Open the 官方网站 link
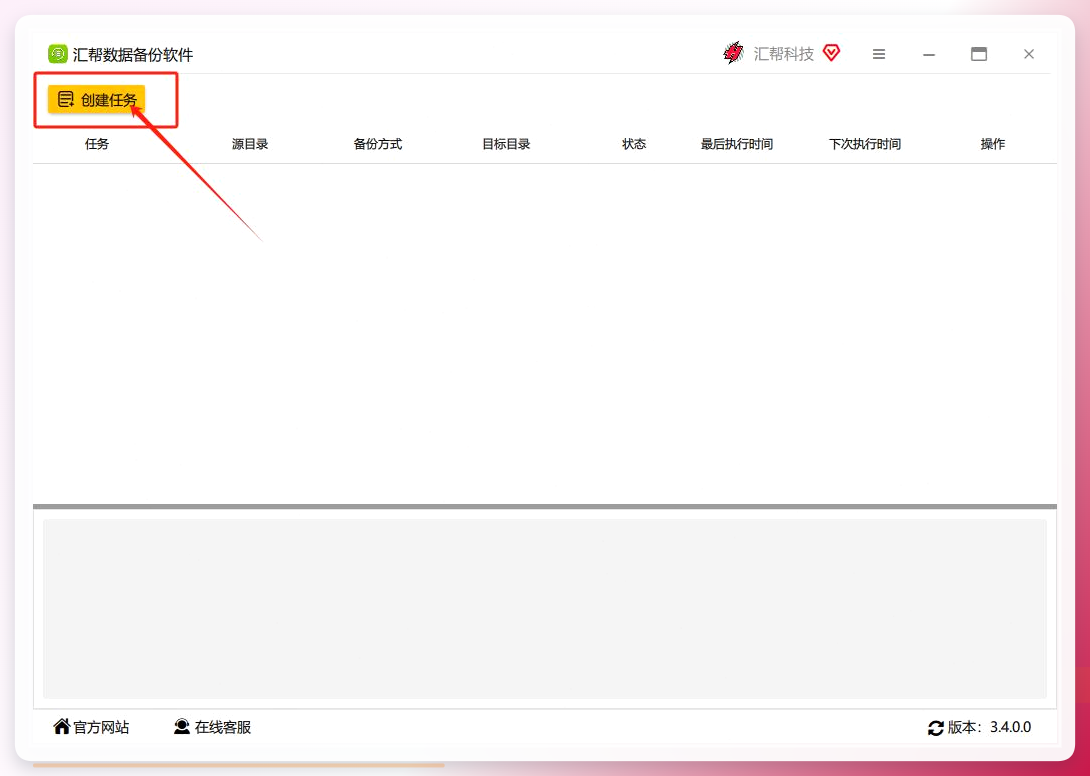 click(91, 727)
